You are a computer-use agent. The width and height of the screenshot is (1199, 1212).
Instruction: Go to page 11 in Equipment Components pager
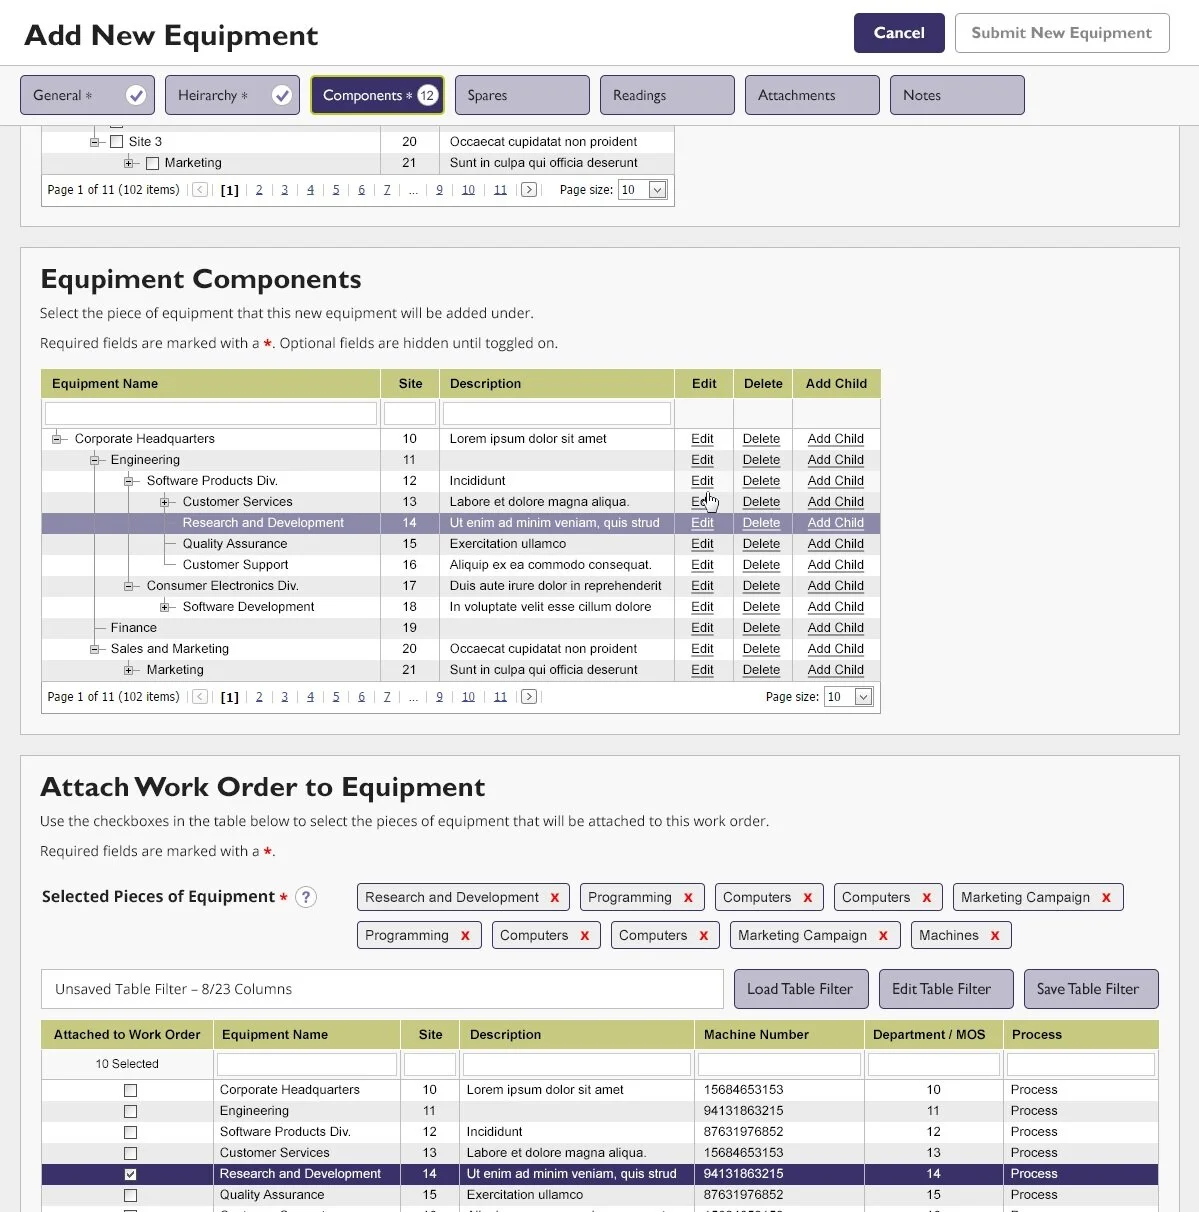(500, 697)
